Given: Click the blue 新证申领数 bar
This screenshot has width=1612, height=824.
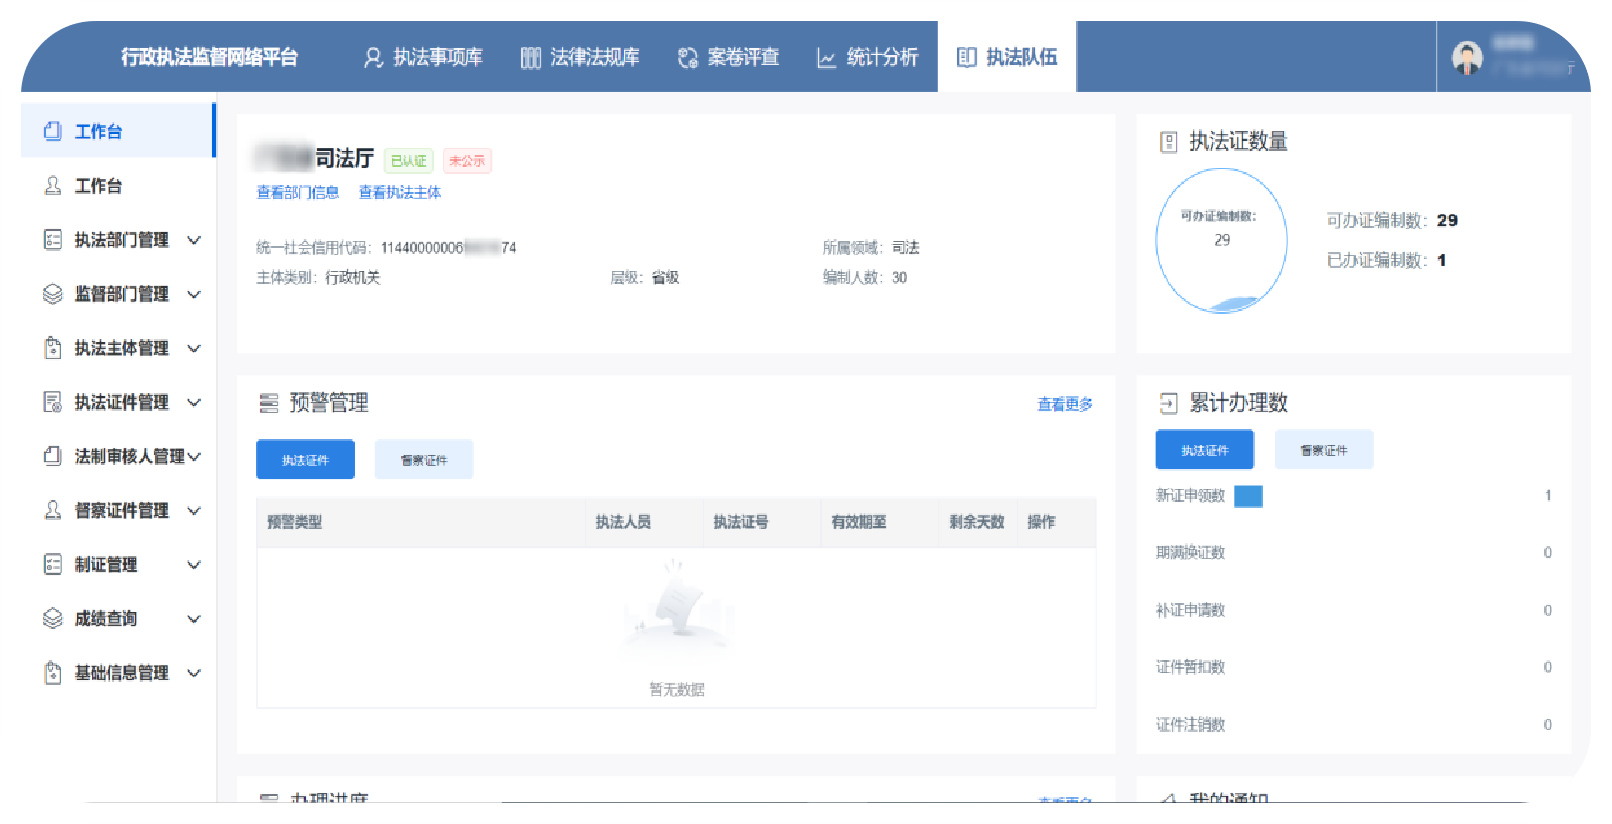Looking at the screenshot, I should point(1248,496).
